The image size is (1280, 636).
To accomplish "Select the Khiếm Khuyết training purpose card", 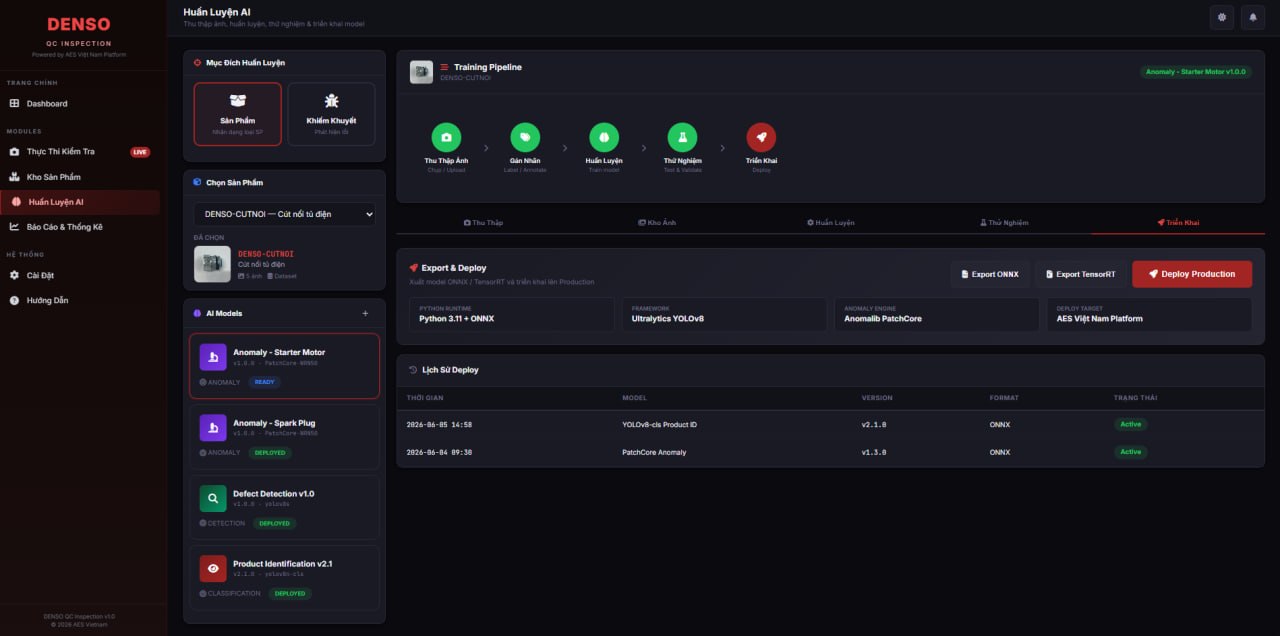I will coord(331,114).
